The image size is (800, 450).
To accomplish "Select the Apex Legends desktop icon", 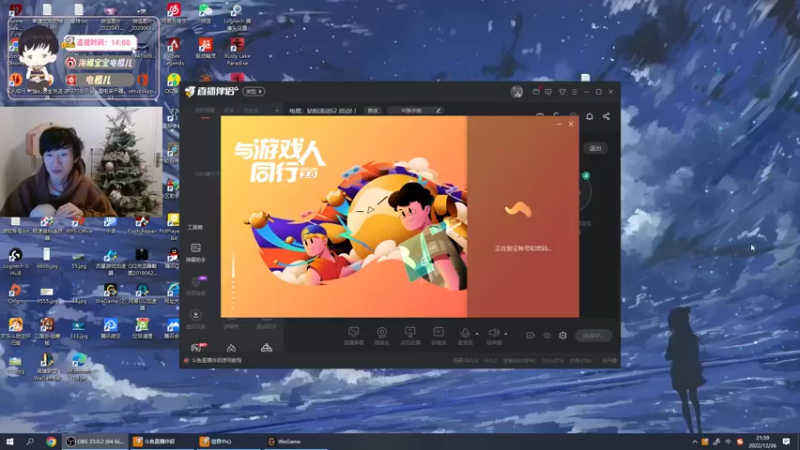I will pos(174,52).
